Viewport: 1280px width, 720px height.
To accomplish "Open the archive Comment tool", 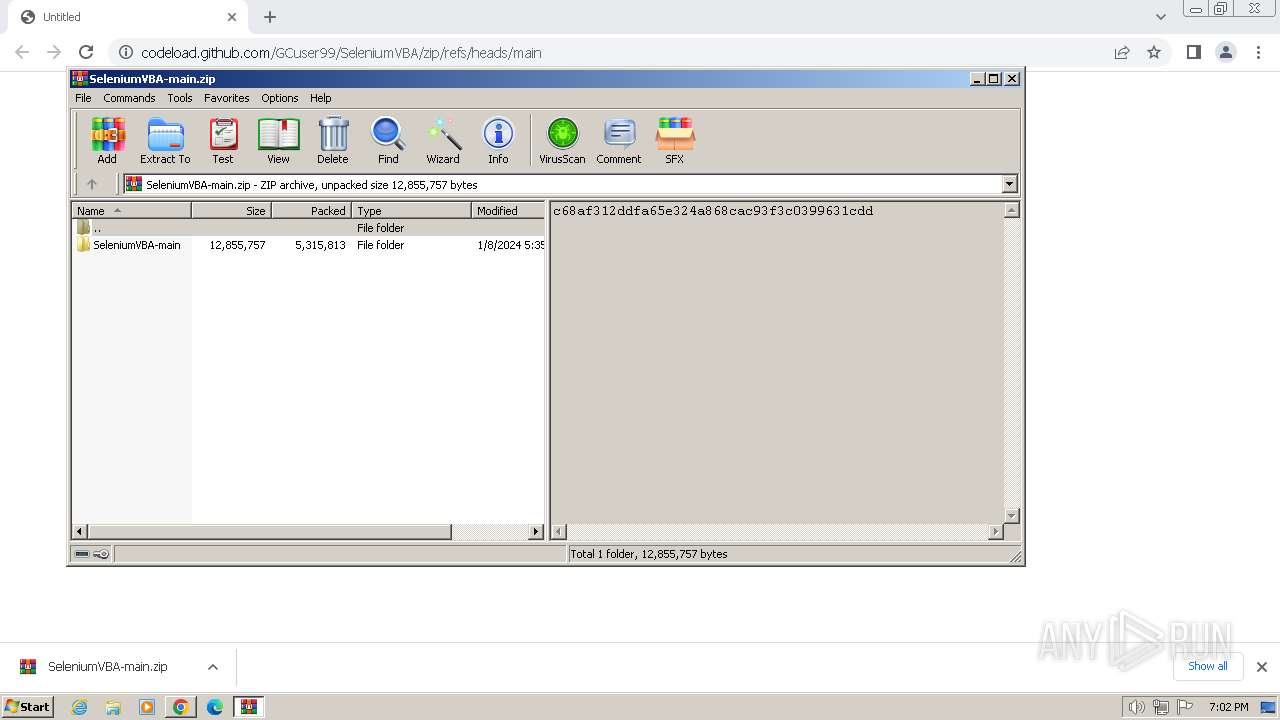I will coord(619,140).
